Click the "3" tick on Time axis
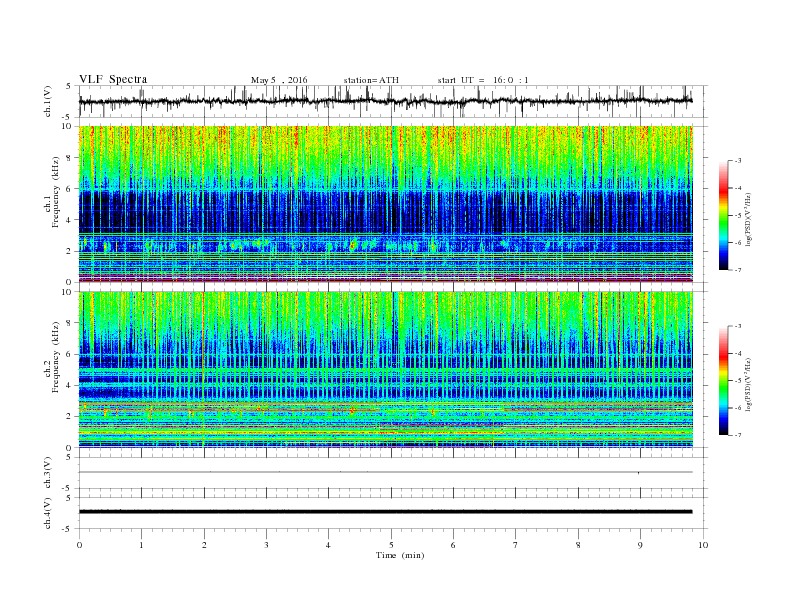This screenshot has height=612, width=792. click(266, 545)
